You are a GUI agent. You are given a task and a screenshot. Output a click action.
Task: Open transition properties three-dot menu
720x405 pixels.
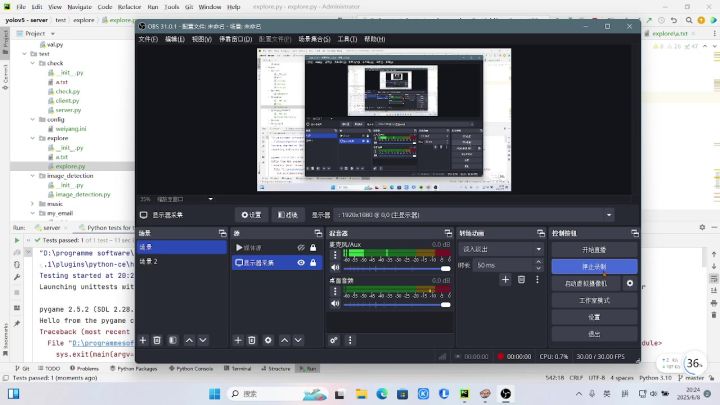pos(537,280)
